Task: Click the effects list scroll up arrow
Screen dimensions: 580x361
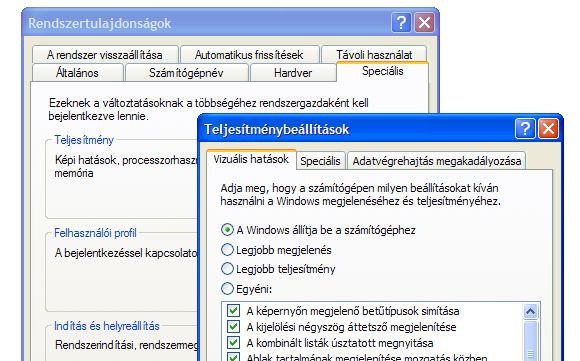Action: [x=530, y=311]
